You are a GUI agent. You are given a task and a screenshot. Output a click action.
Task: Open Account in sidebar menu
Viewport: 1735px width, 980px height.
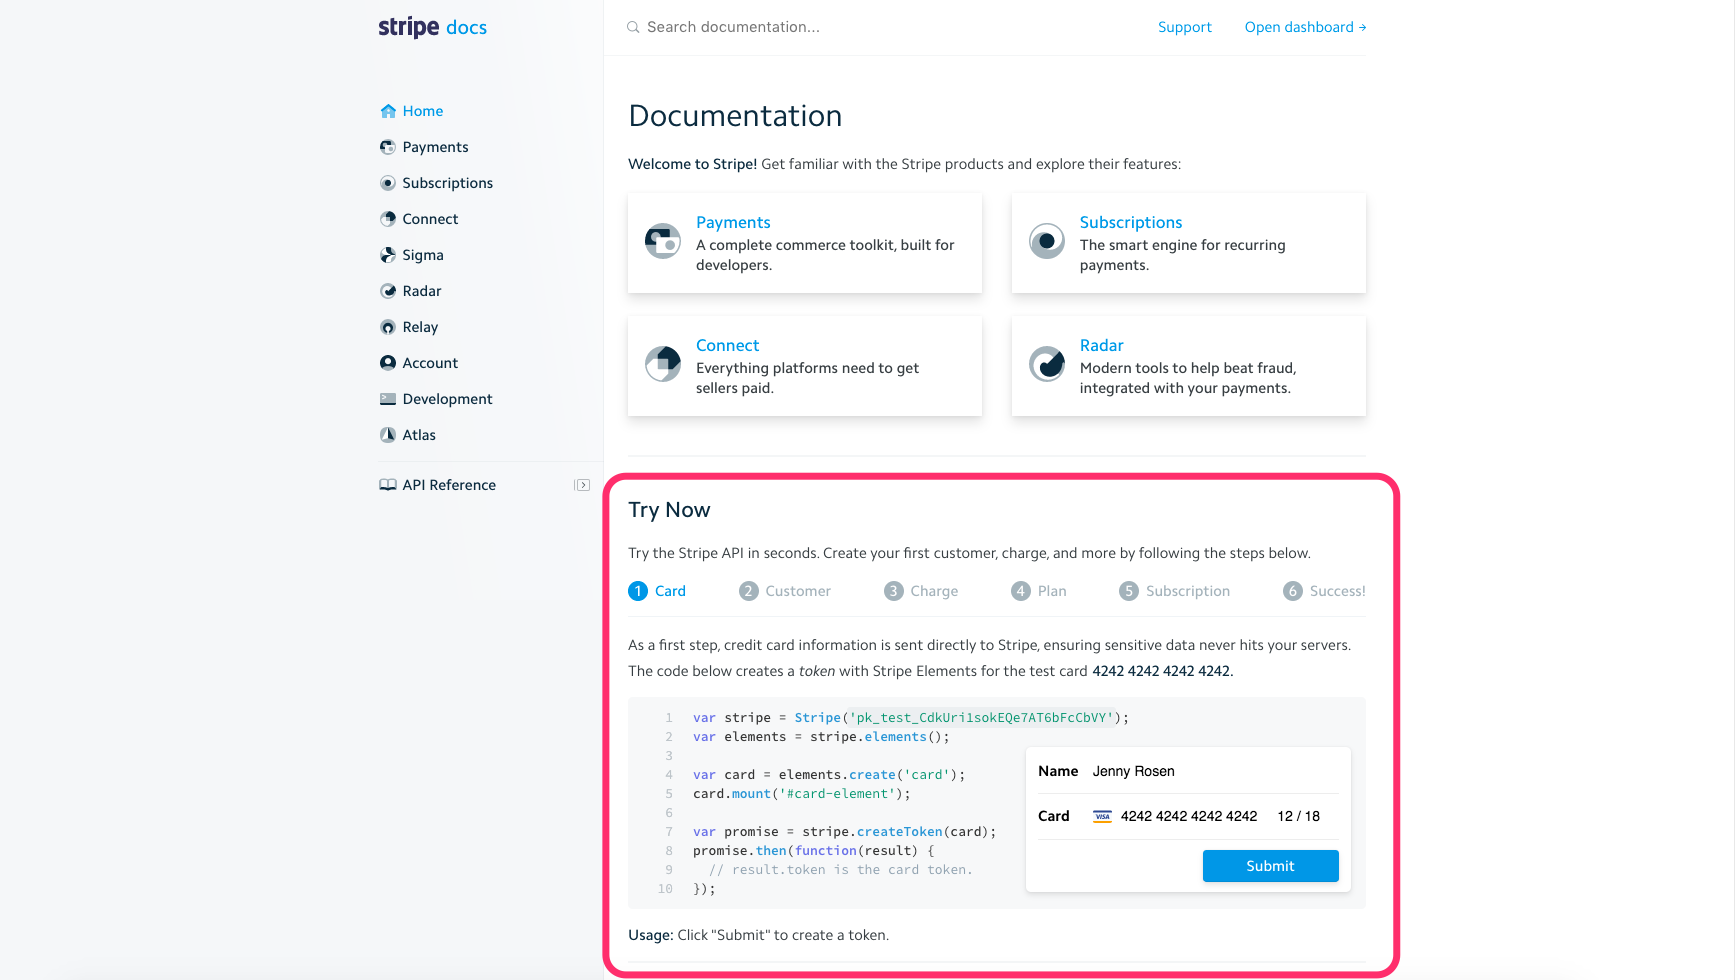point(430,363)
